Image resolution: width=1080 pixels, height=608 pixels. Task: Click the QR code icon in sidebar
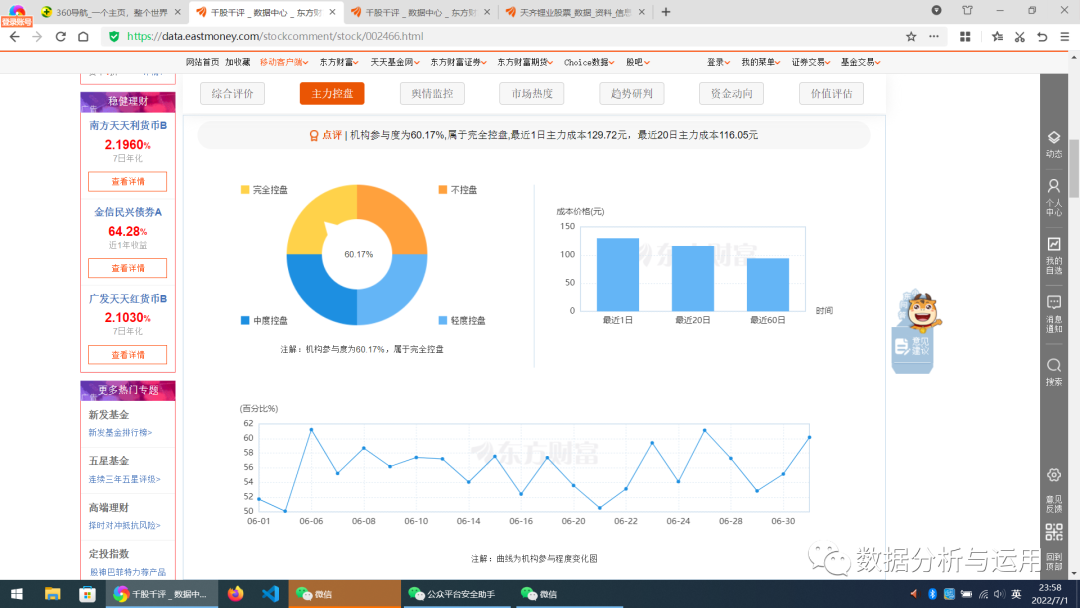click(x=1054, y=532)
